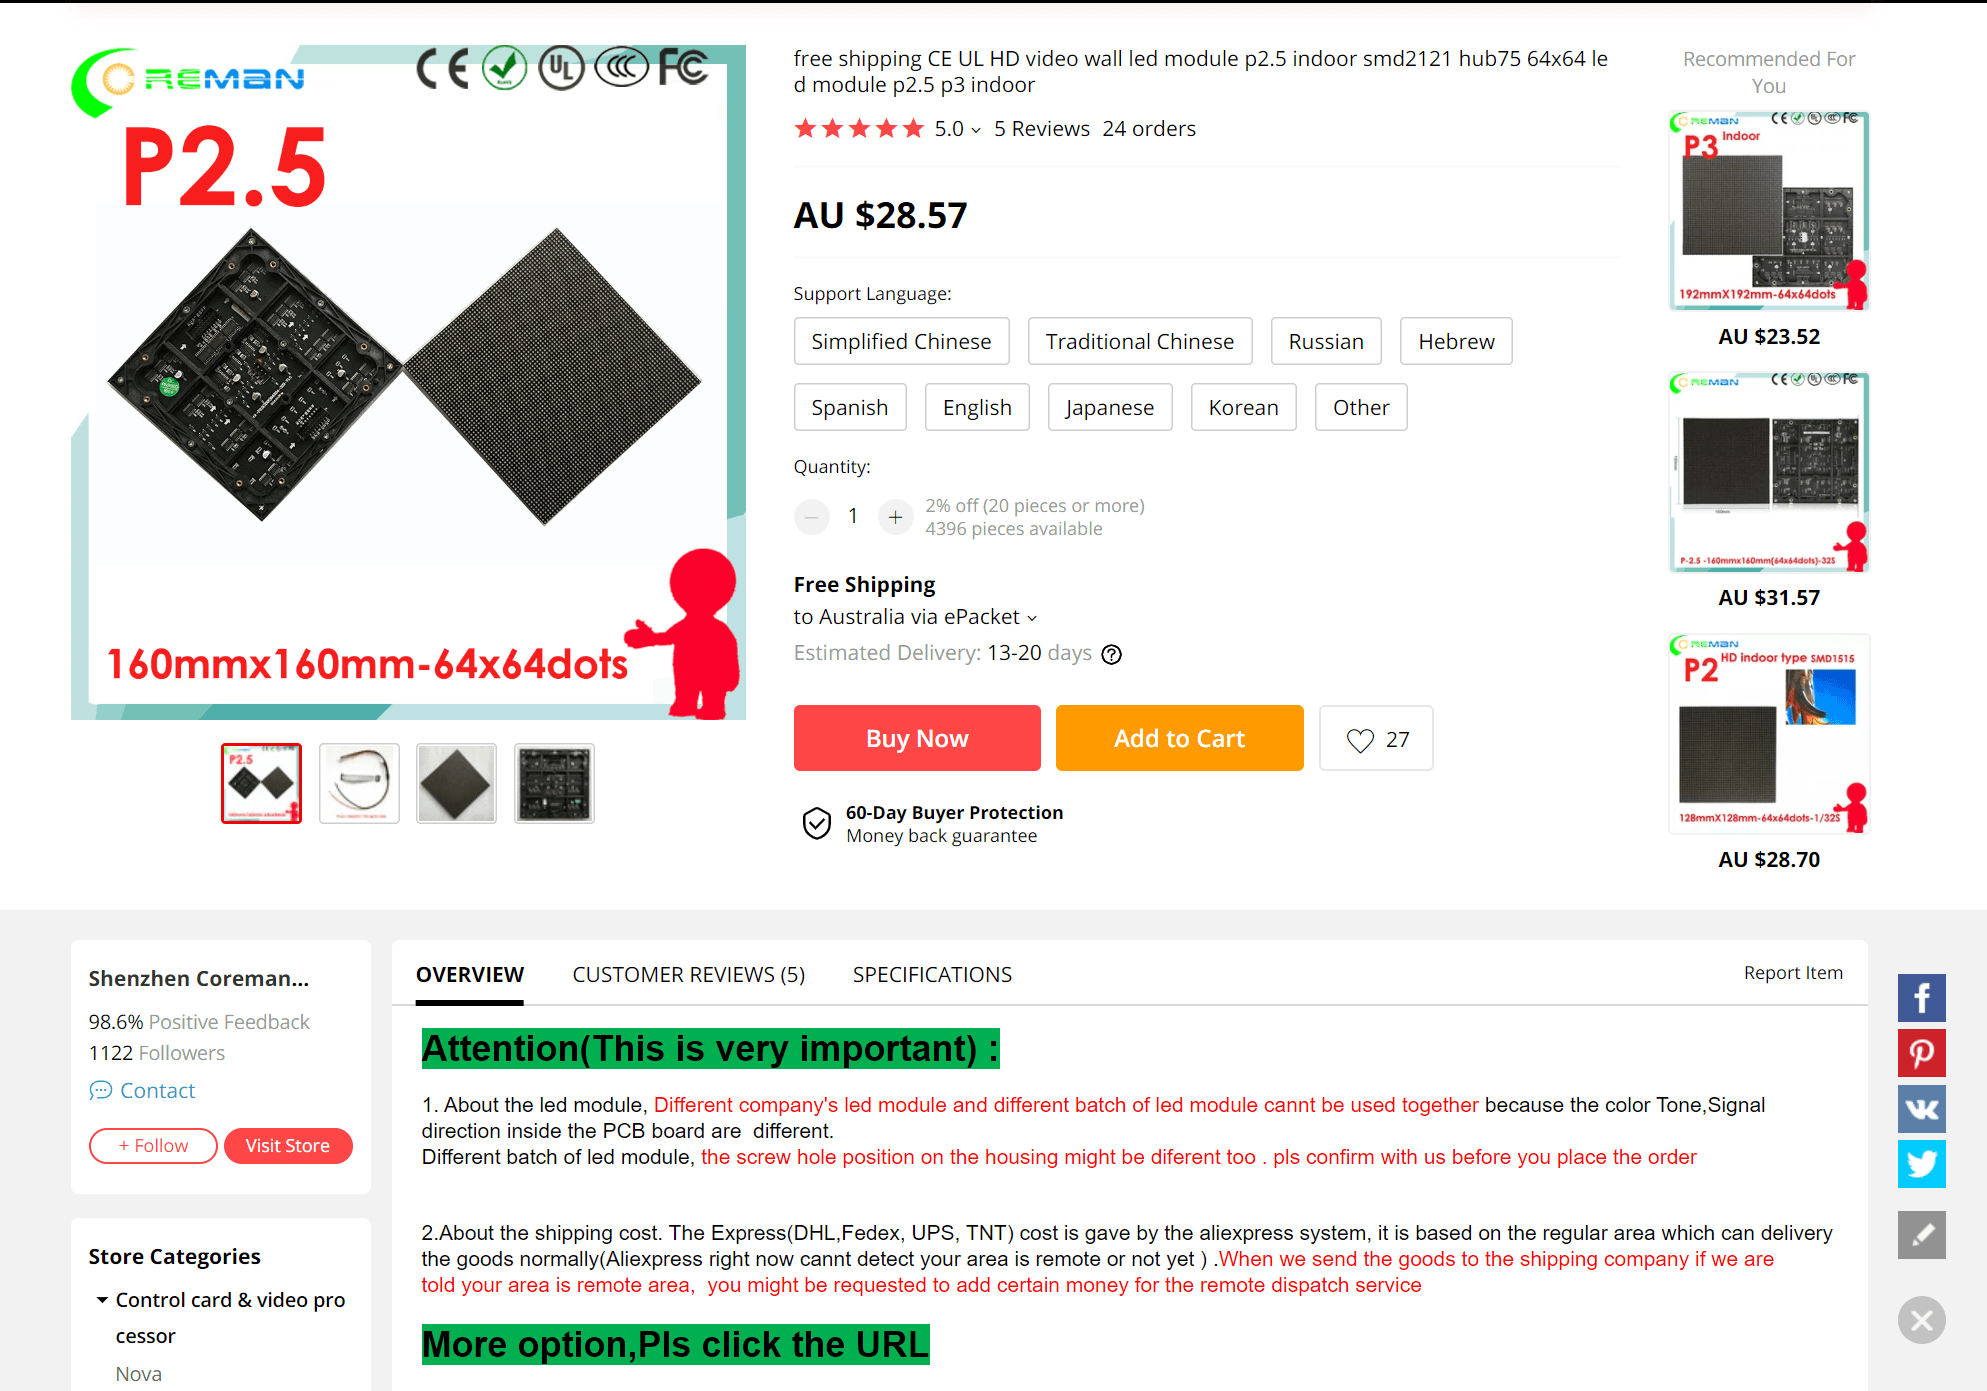
Task: Share on Twitter bird icon
Action: pos(1921,1164)
